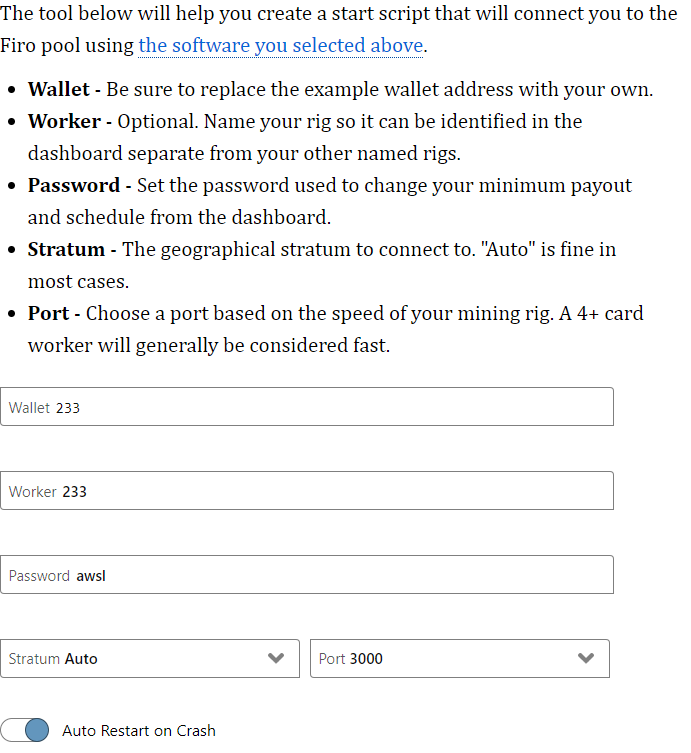
Task: Open the Stratum dropdown
Action: tap(150, 658)
